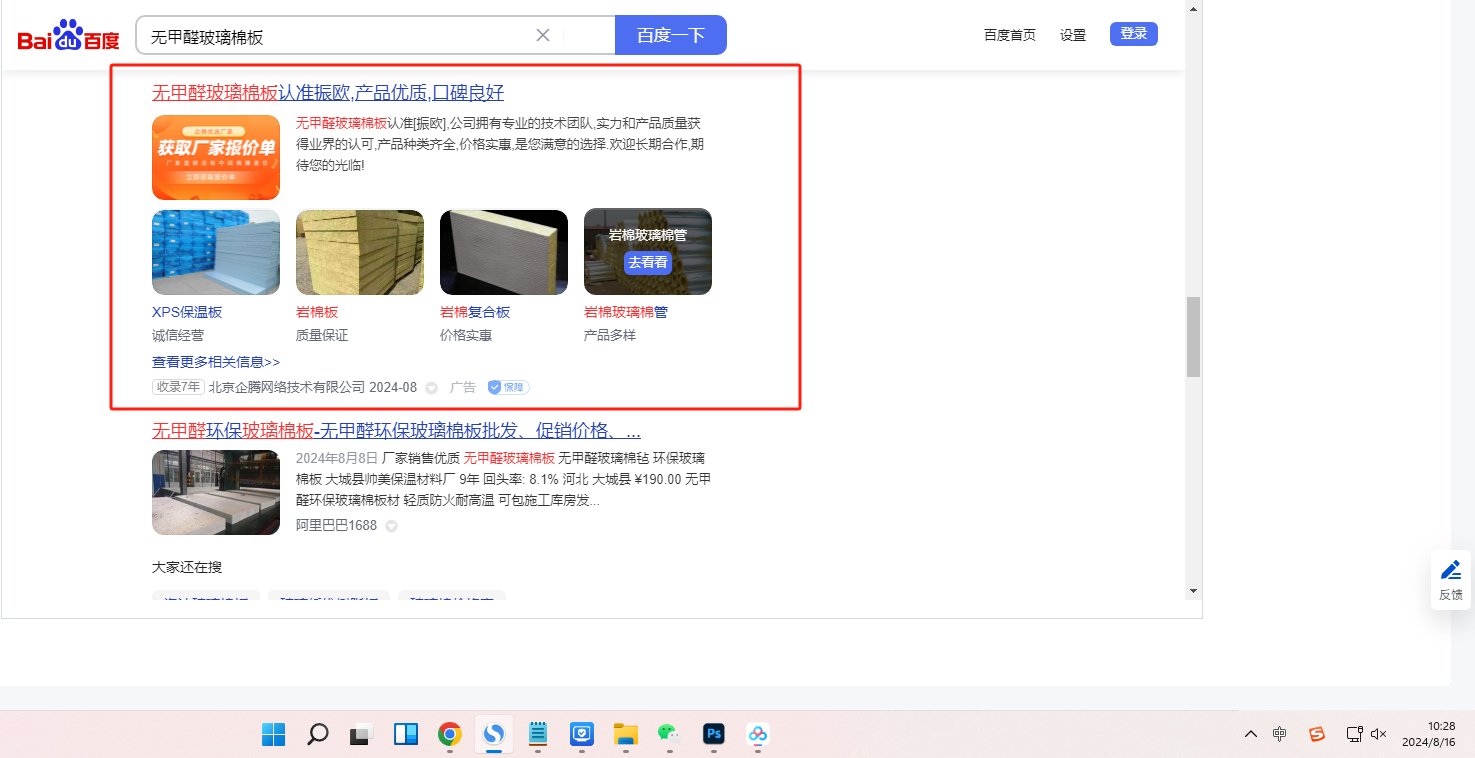
Task: Click the orange 获取厂家报价单 thumbnail
Action: click(216, 158)
